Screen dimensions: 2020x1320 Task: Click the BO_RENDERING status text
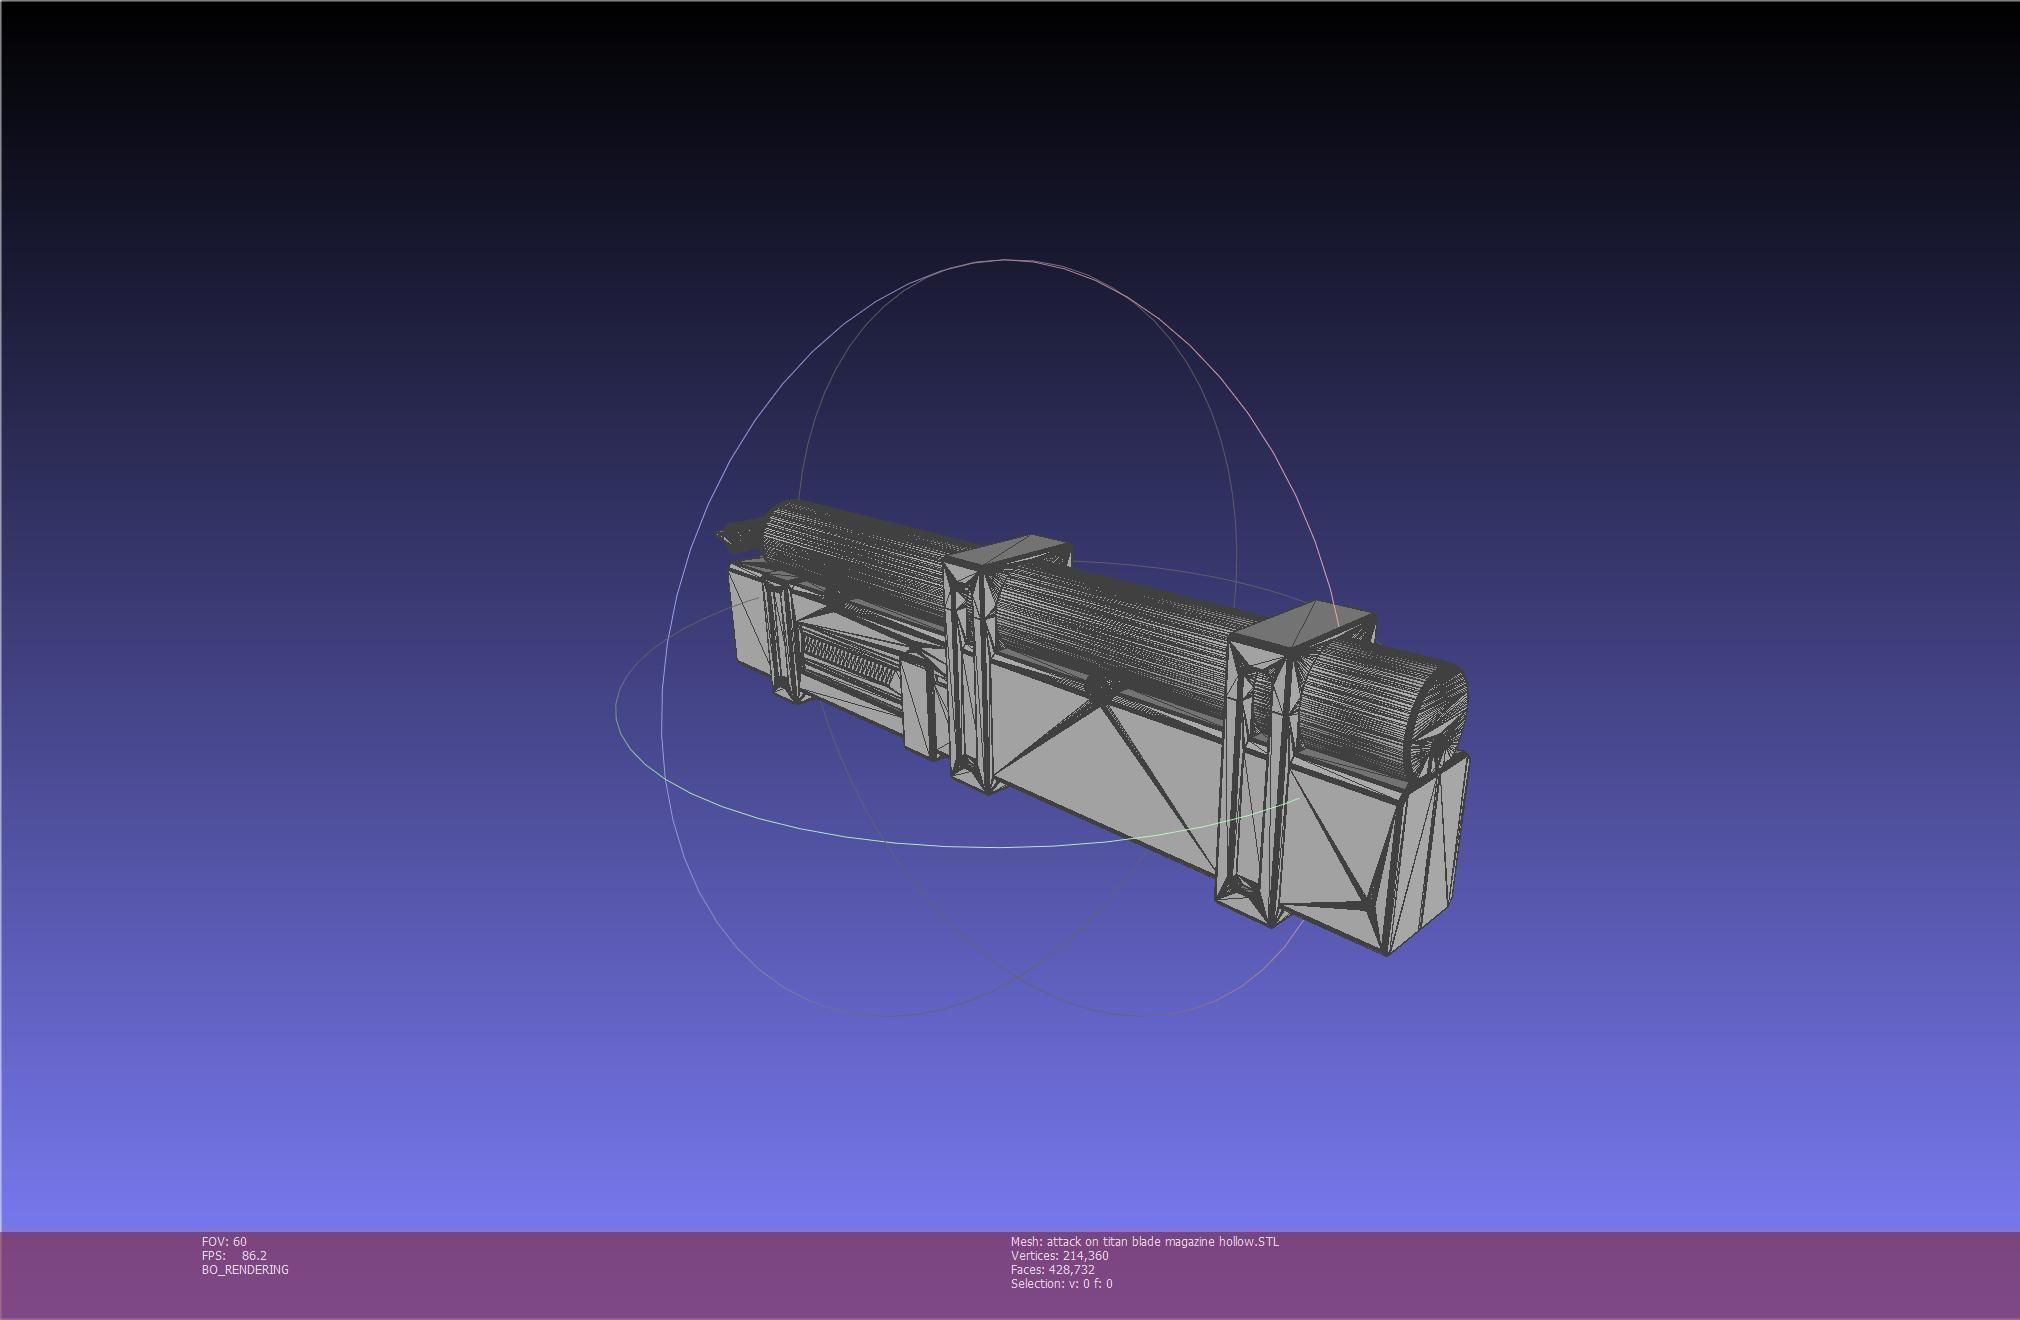pyautogui.click(x=245, y=1269)
